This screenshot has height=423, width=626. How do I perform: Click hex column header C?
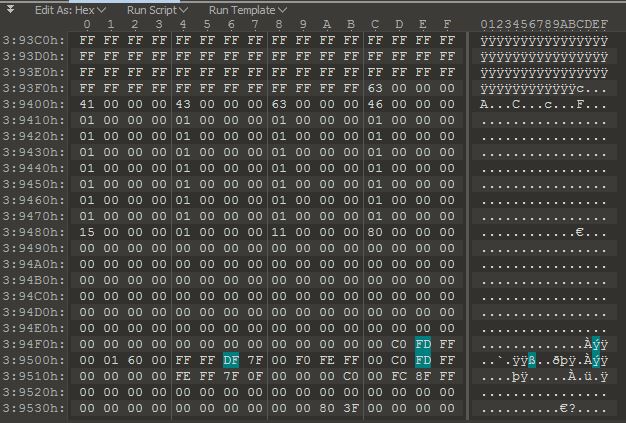pos(375,24)
